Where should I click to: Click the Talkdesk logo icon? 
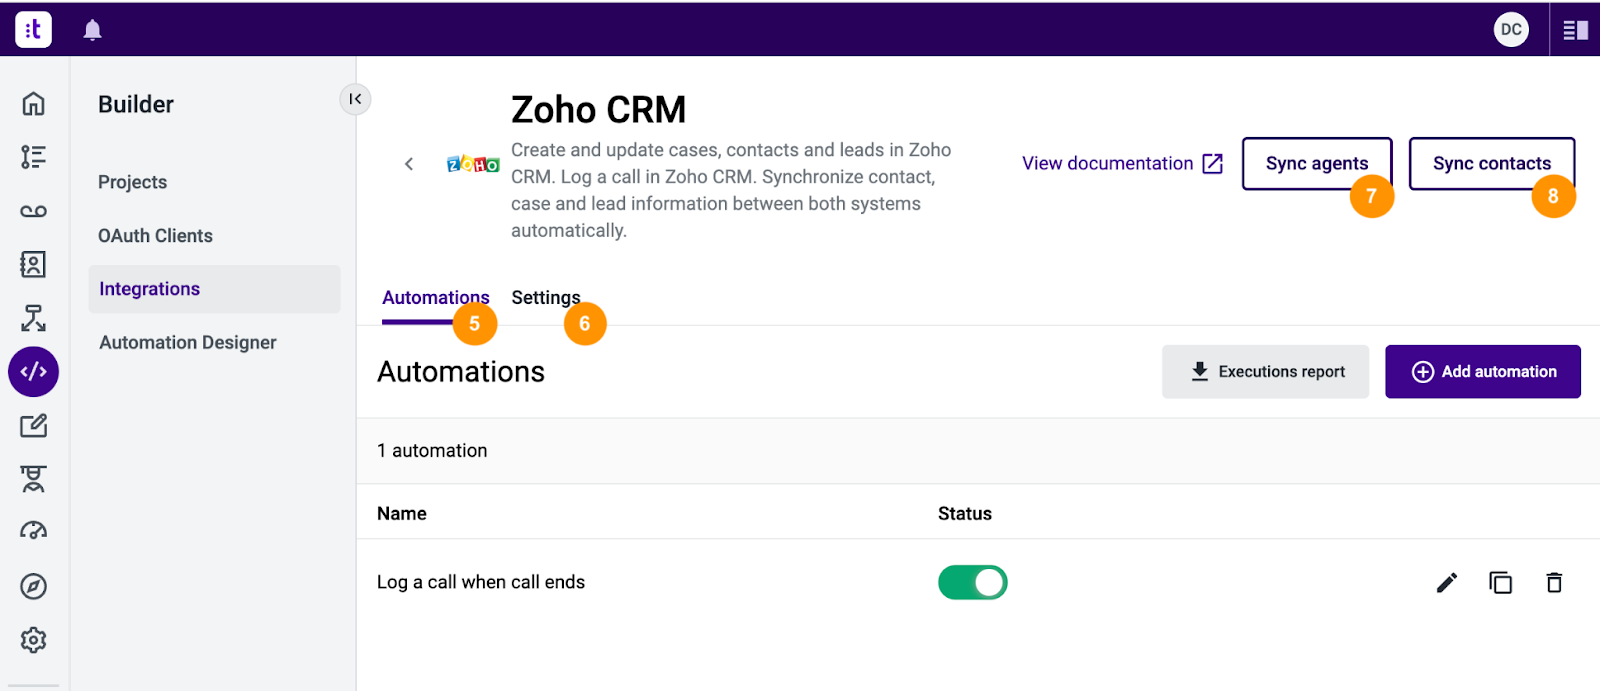click(33, 30)
